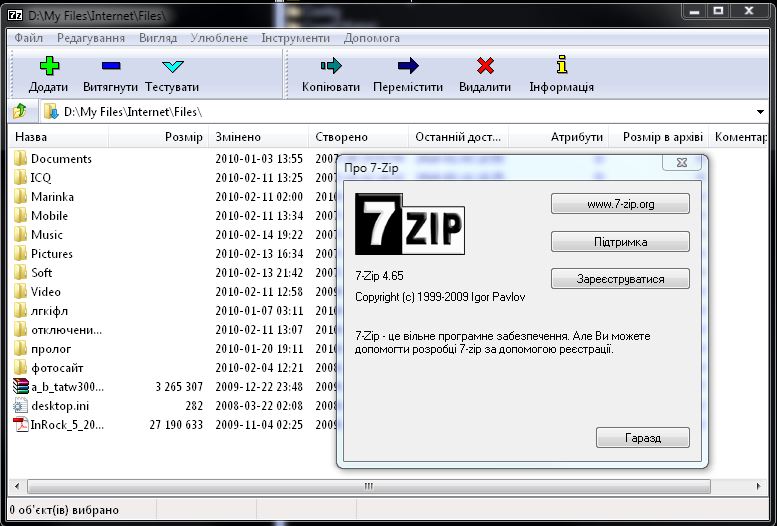The height and width of the screenshot is (526, 777).
Task: Click the blue minus Витягнути icon
Action: click(111, 65)
